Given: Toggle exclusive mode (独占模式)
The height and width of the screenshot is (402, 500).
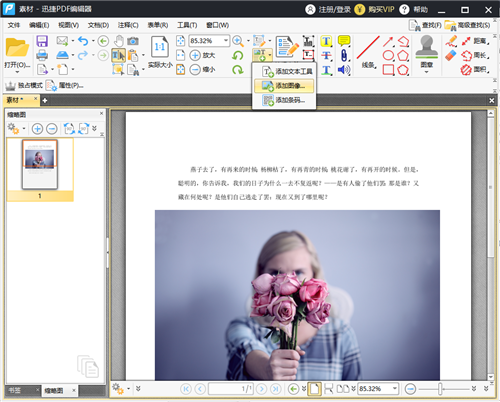Looking at the screenshot, I should click(24, 85).
